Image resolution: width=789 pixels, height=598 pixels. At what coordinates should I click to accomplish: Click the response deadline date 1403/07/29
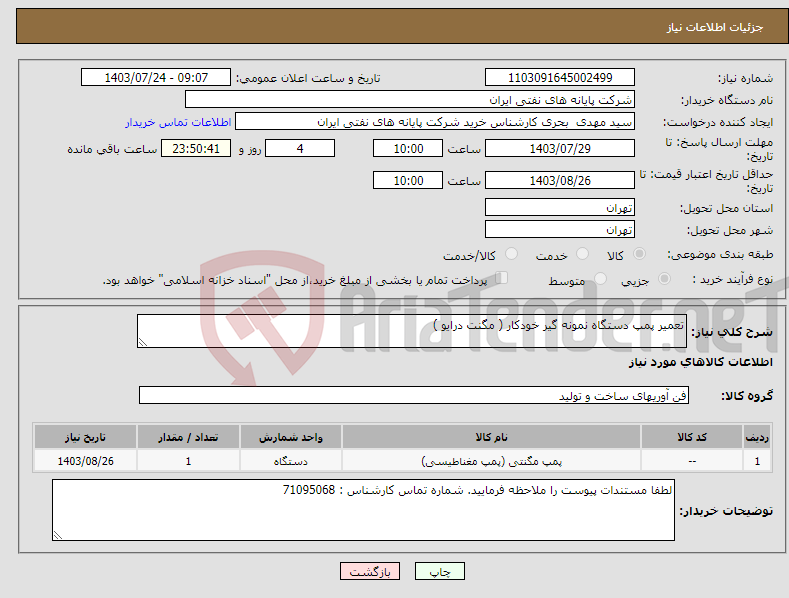pyautogui.click(x=560, y=148)
